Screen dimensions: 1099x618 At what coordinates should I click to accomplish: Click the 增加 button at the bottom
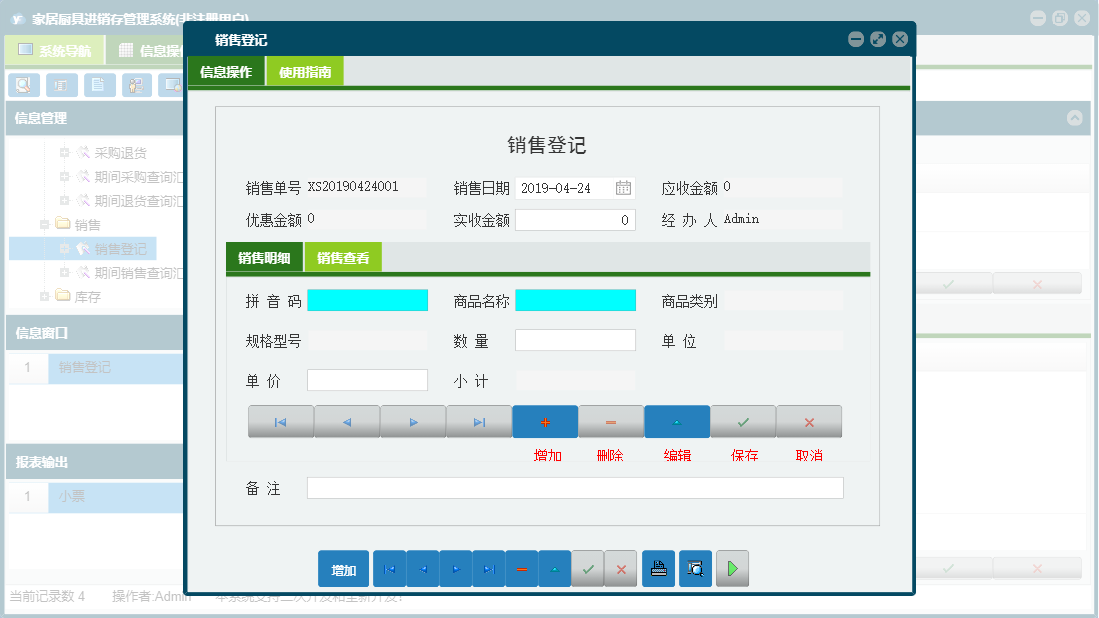(342, 568)
